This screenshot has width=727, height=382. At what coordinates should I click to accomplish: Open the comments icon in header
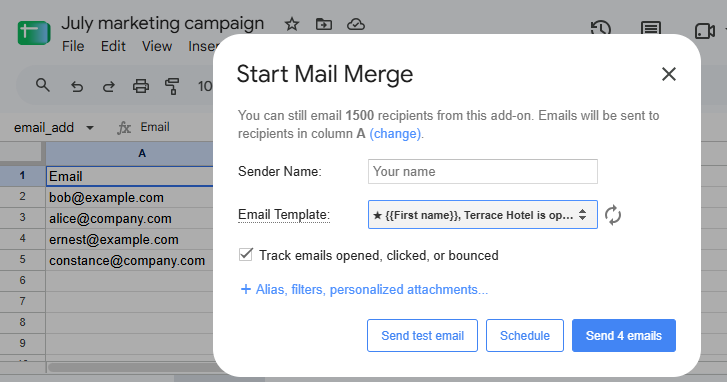click(x=650, y=29)
